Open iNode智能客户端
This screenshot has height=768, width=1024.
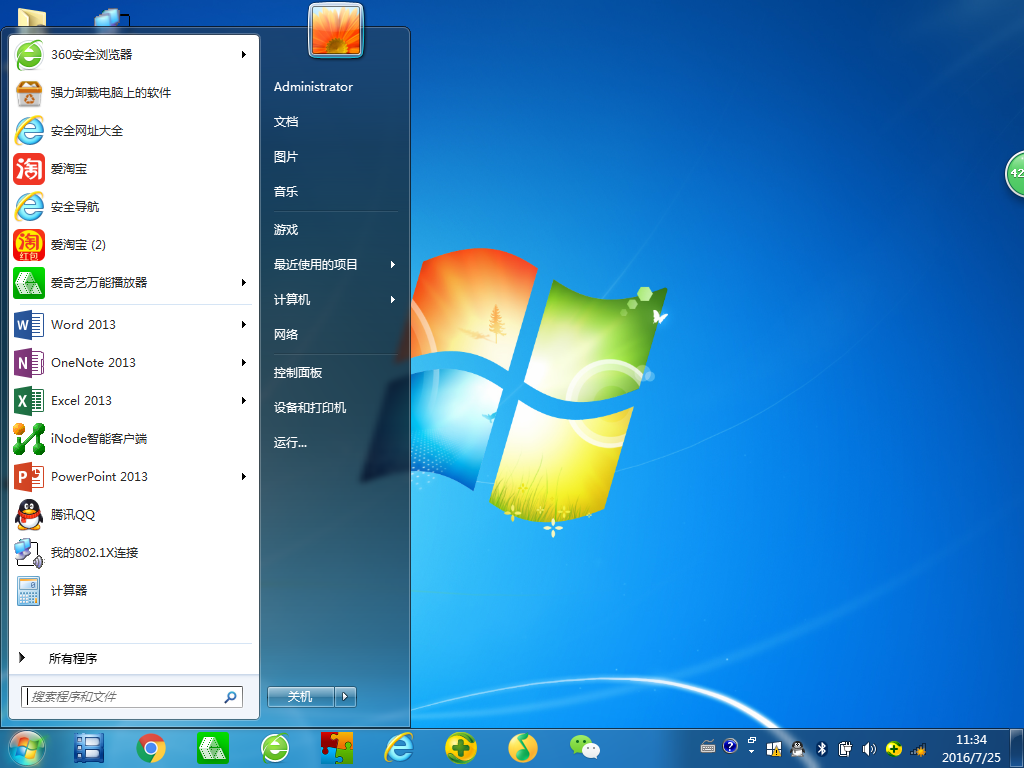click(133, 439)
